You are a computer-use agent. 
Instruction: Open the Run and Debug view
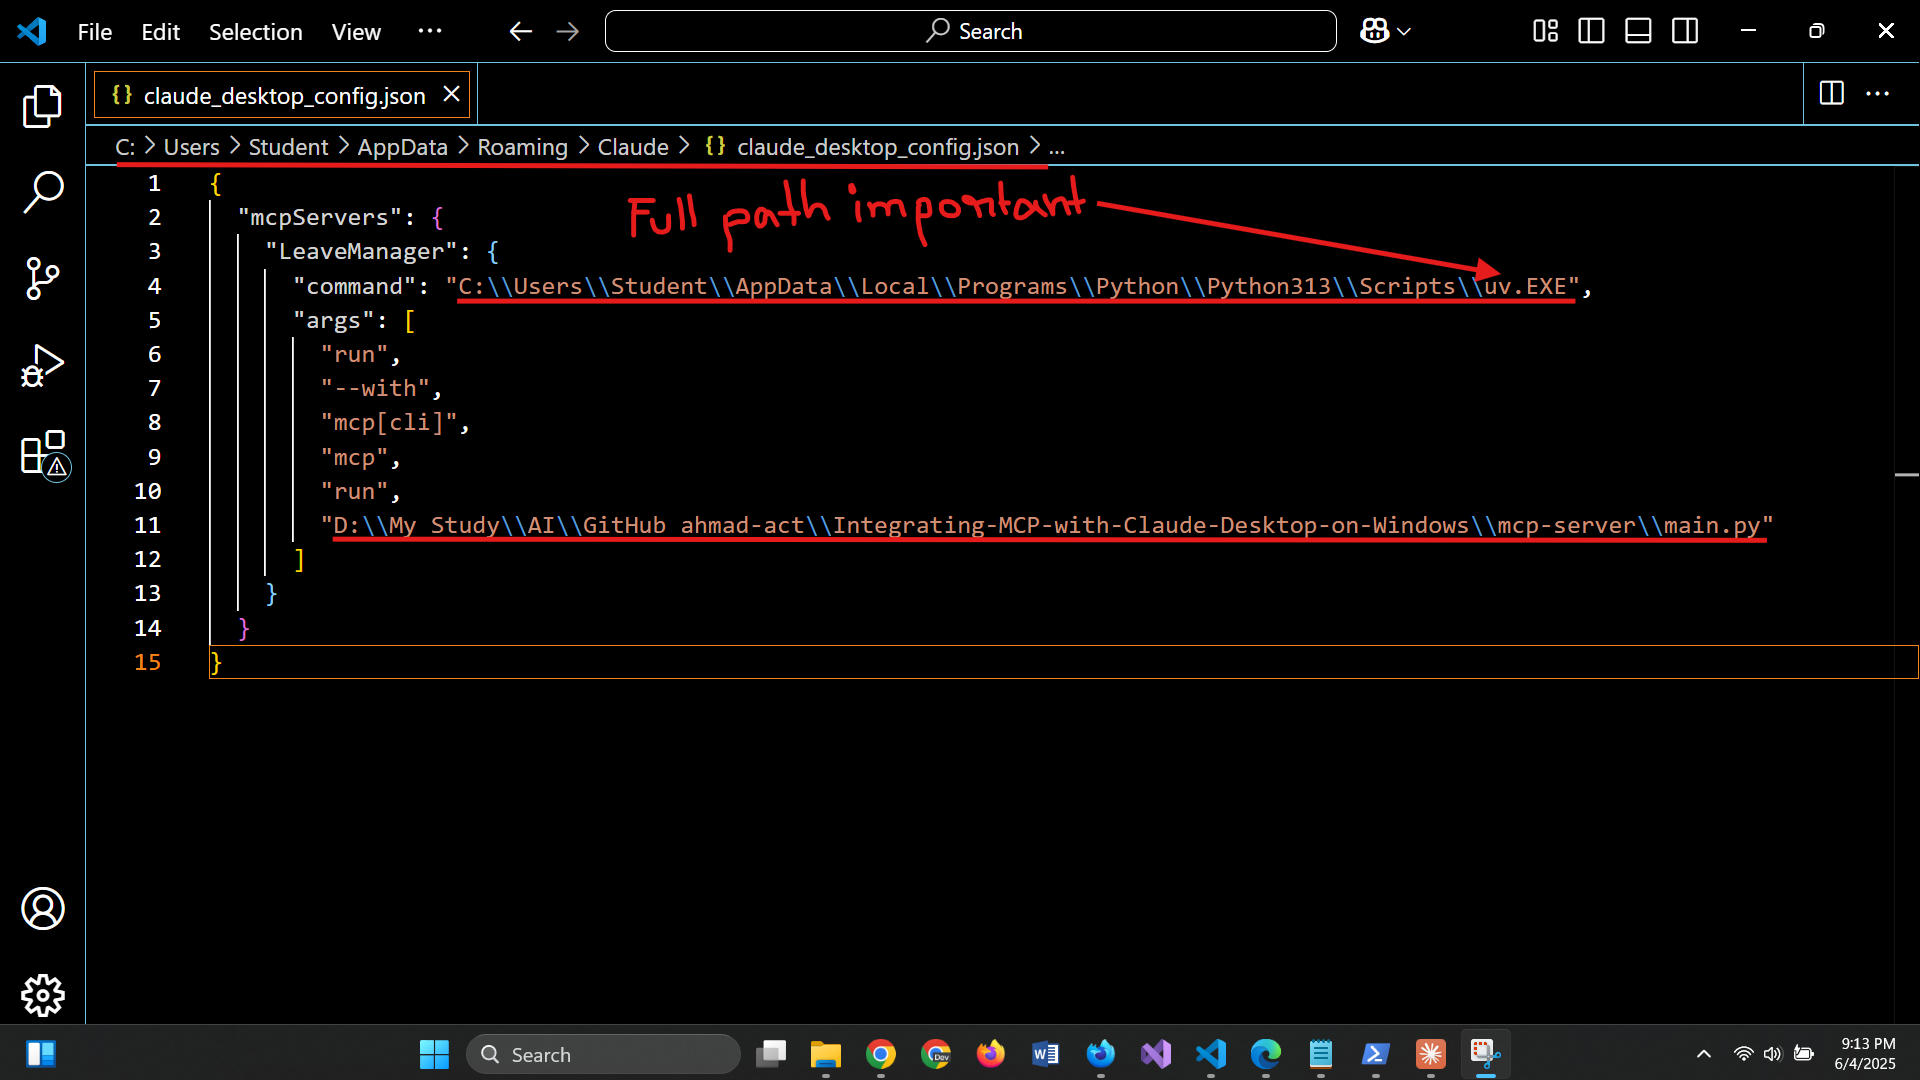[x=42, y=365]
